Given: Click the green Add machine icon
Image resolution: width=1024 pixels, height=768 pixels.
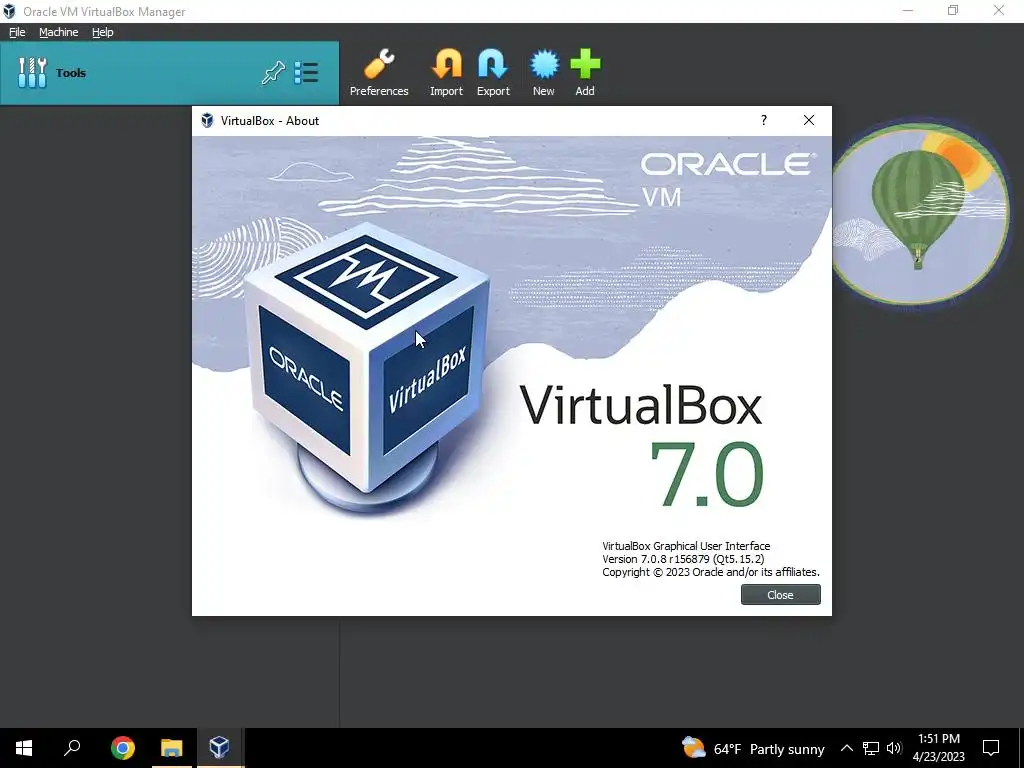Looking at the screenshot, I should (584, 72).
